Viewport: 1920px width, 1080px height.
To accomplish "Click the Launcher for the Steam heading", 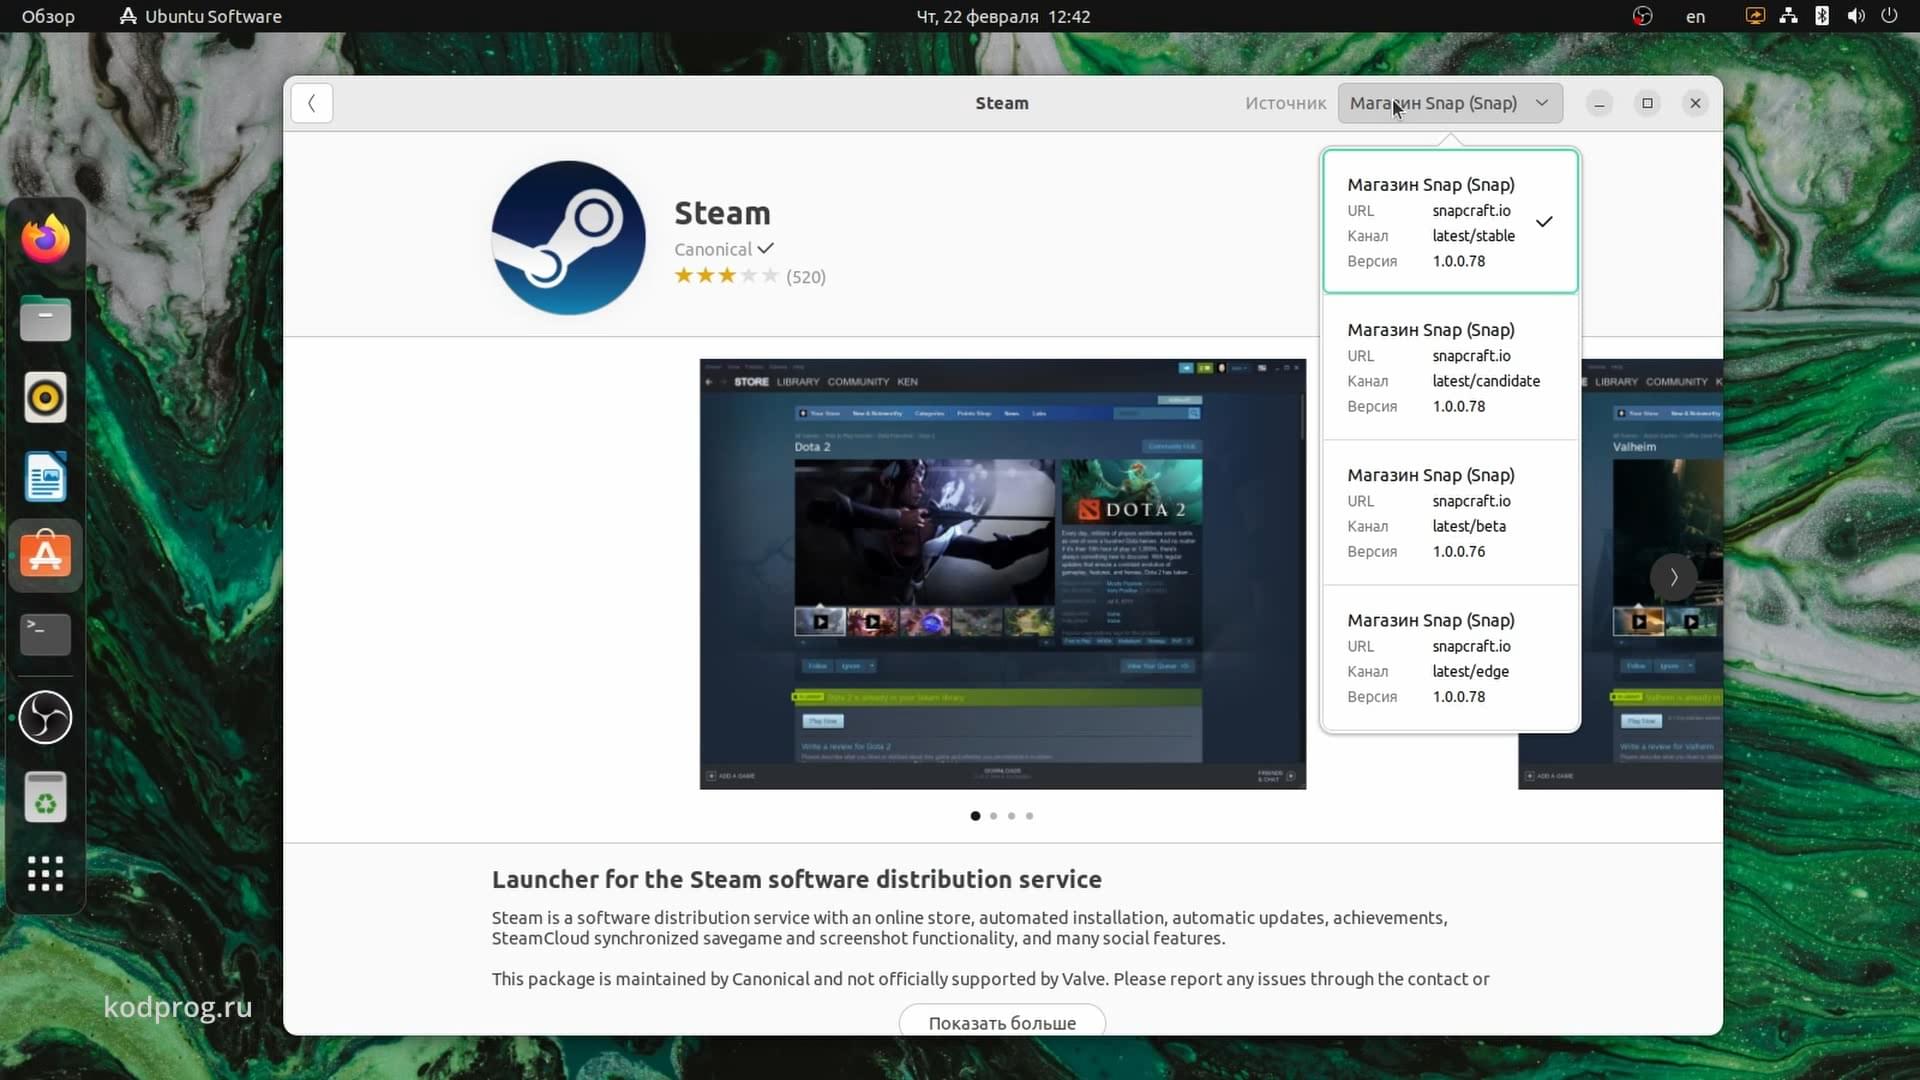I will [797, 879].
